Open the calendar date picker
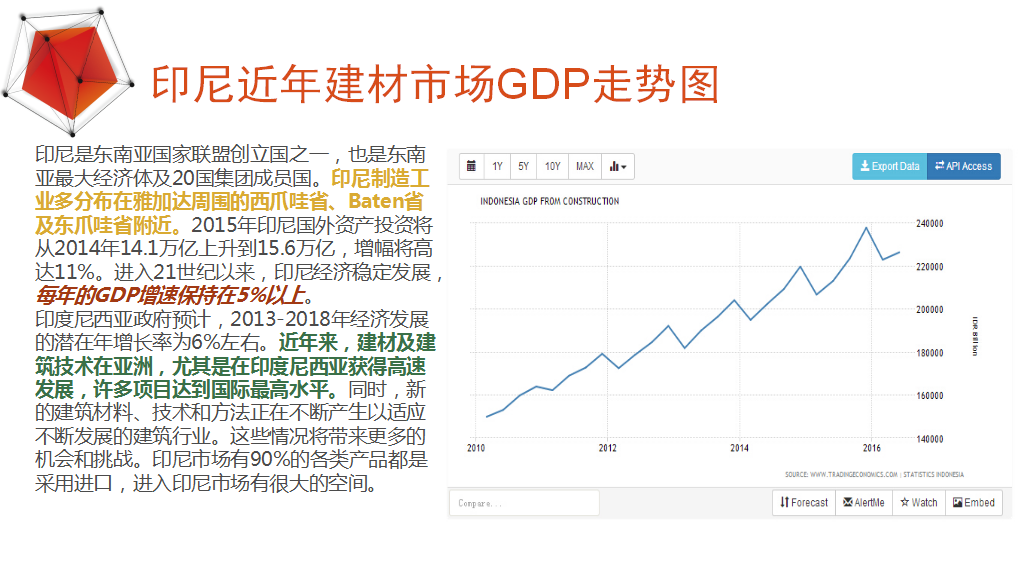 (470, 166)
